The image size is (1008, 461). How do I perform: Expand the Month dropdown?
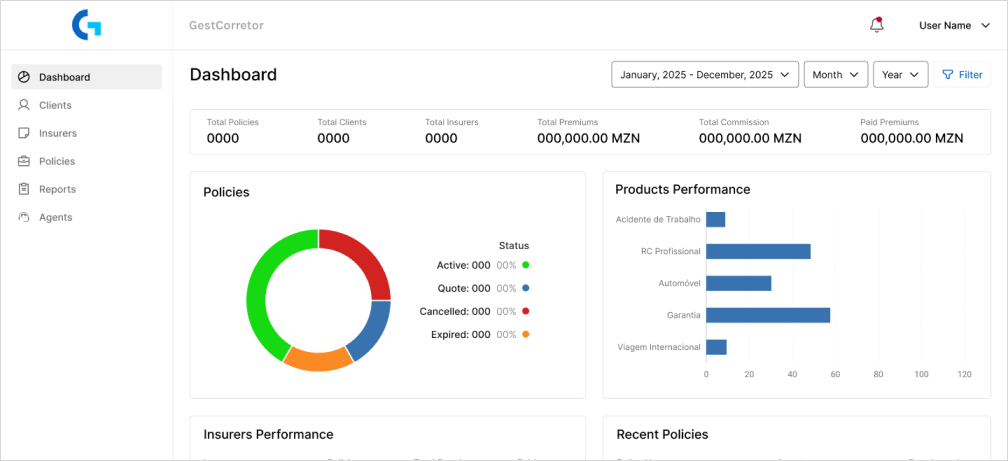point(835,75)
